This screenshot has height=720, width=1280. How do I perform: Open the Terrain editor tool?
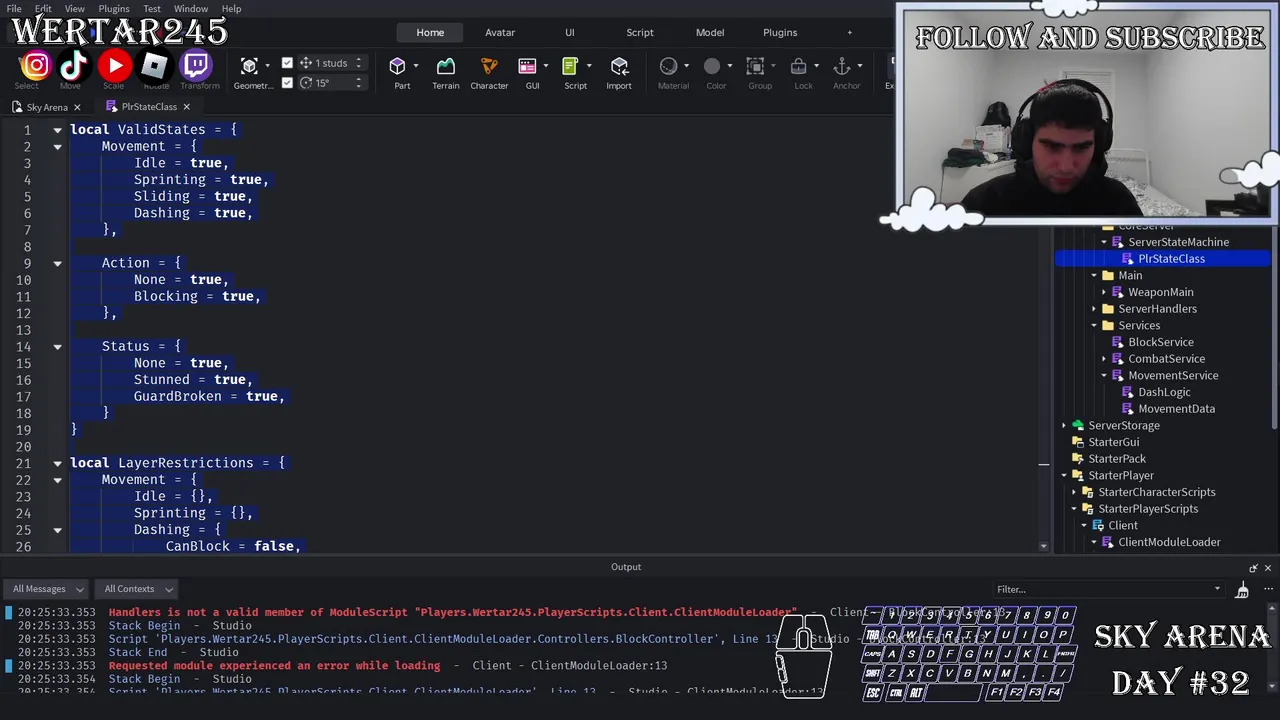[446, 66]
